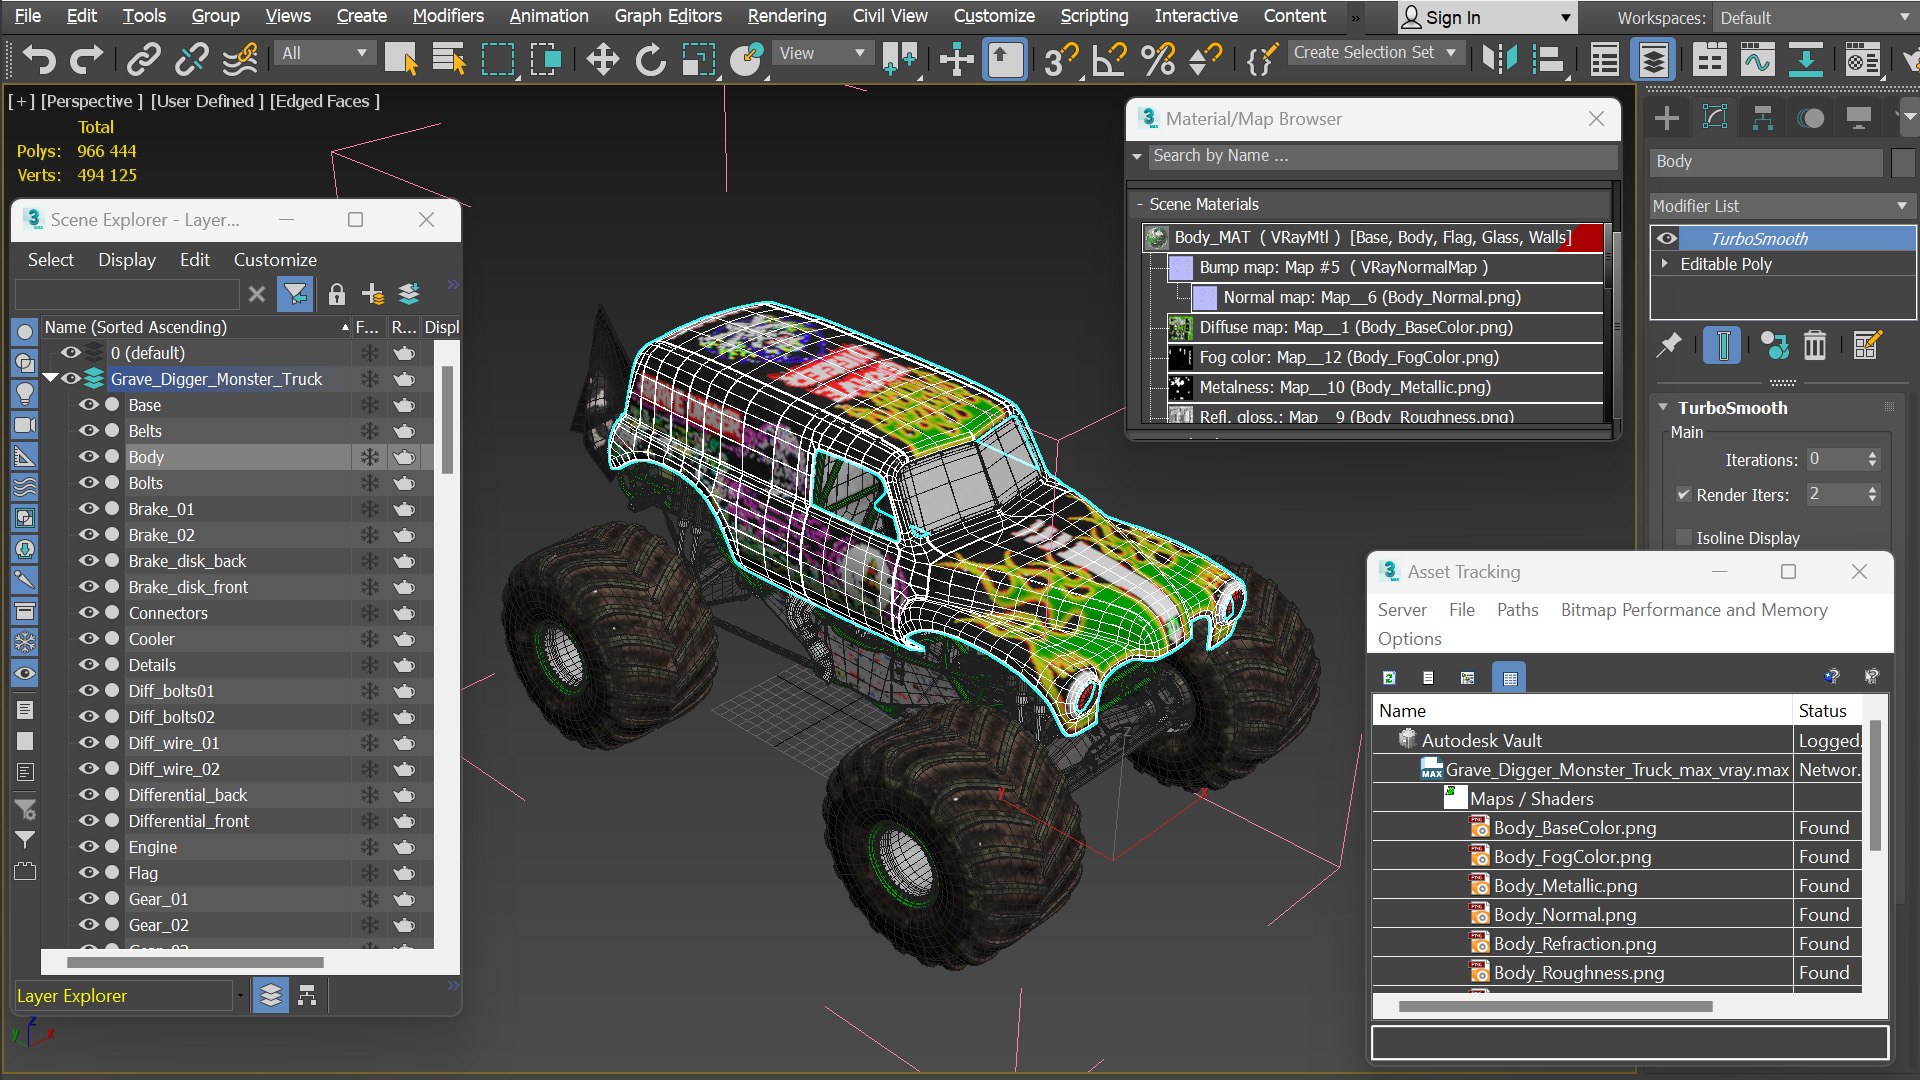
Task: Activate the Select and Move tool
Action: click(603, 60)
